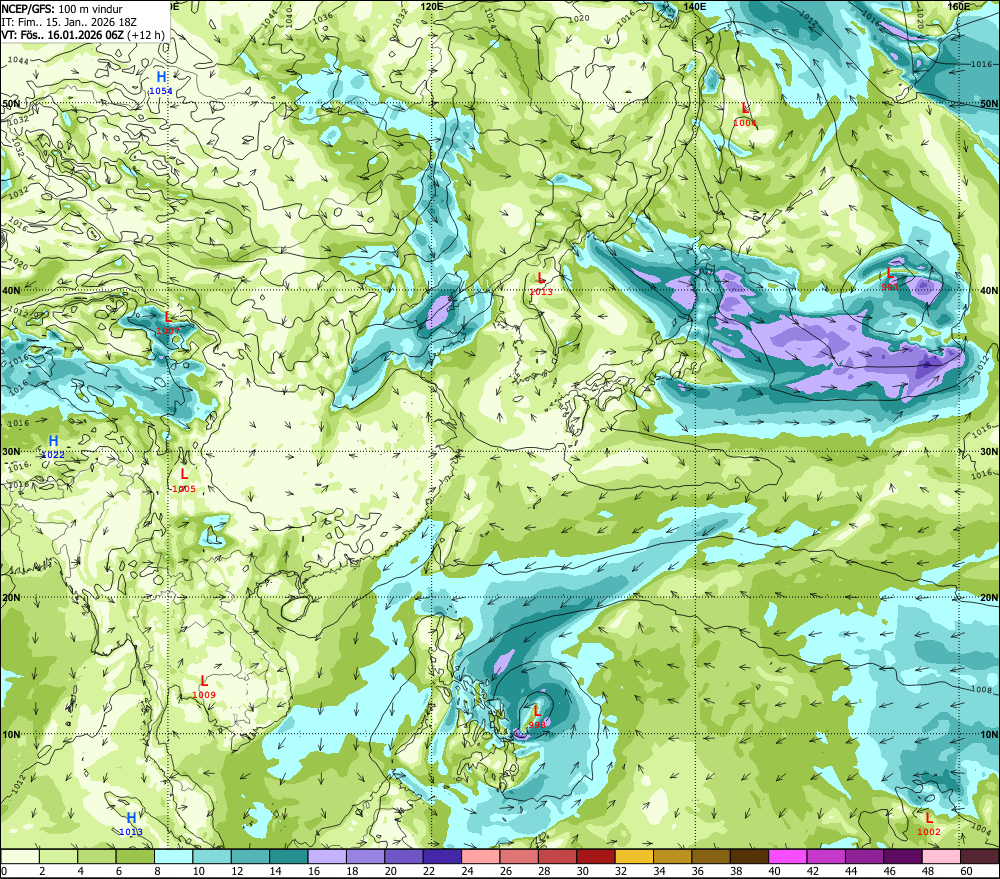
Task: Click the 120E longitude label
Action: coord(432,6)
